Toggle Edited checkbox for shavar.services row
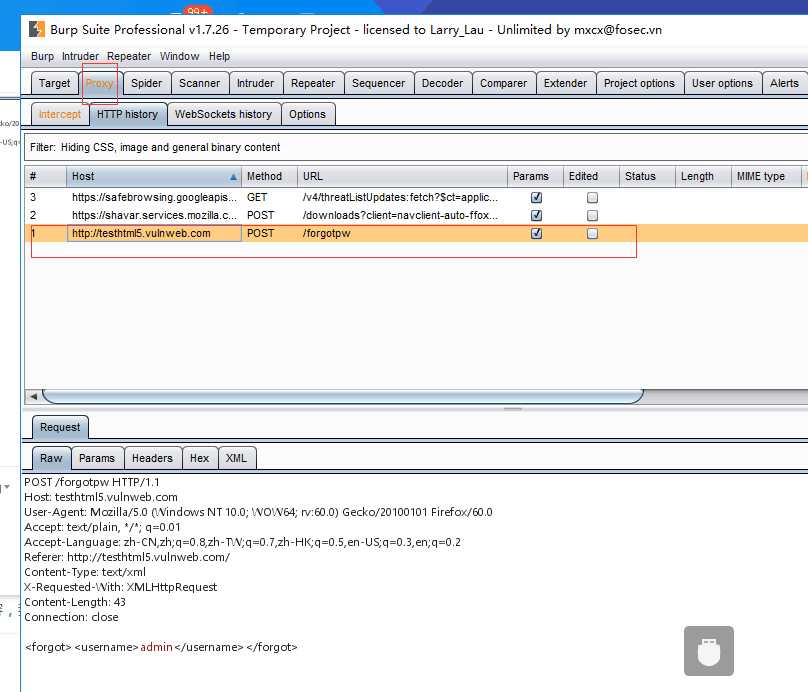Image resolution: width=808 pixels, height=692 pixels. point(593,215)
